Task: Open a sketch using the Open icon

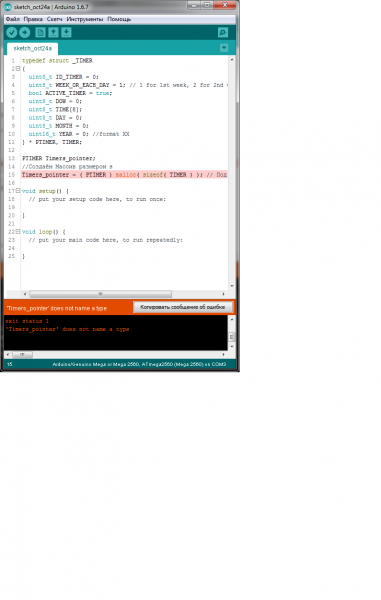Action: pos(53,33)
